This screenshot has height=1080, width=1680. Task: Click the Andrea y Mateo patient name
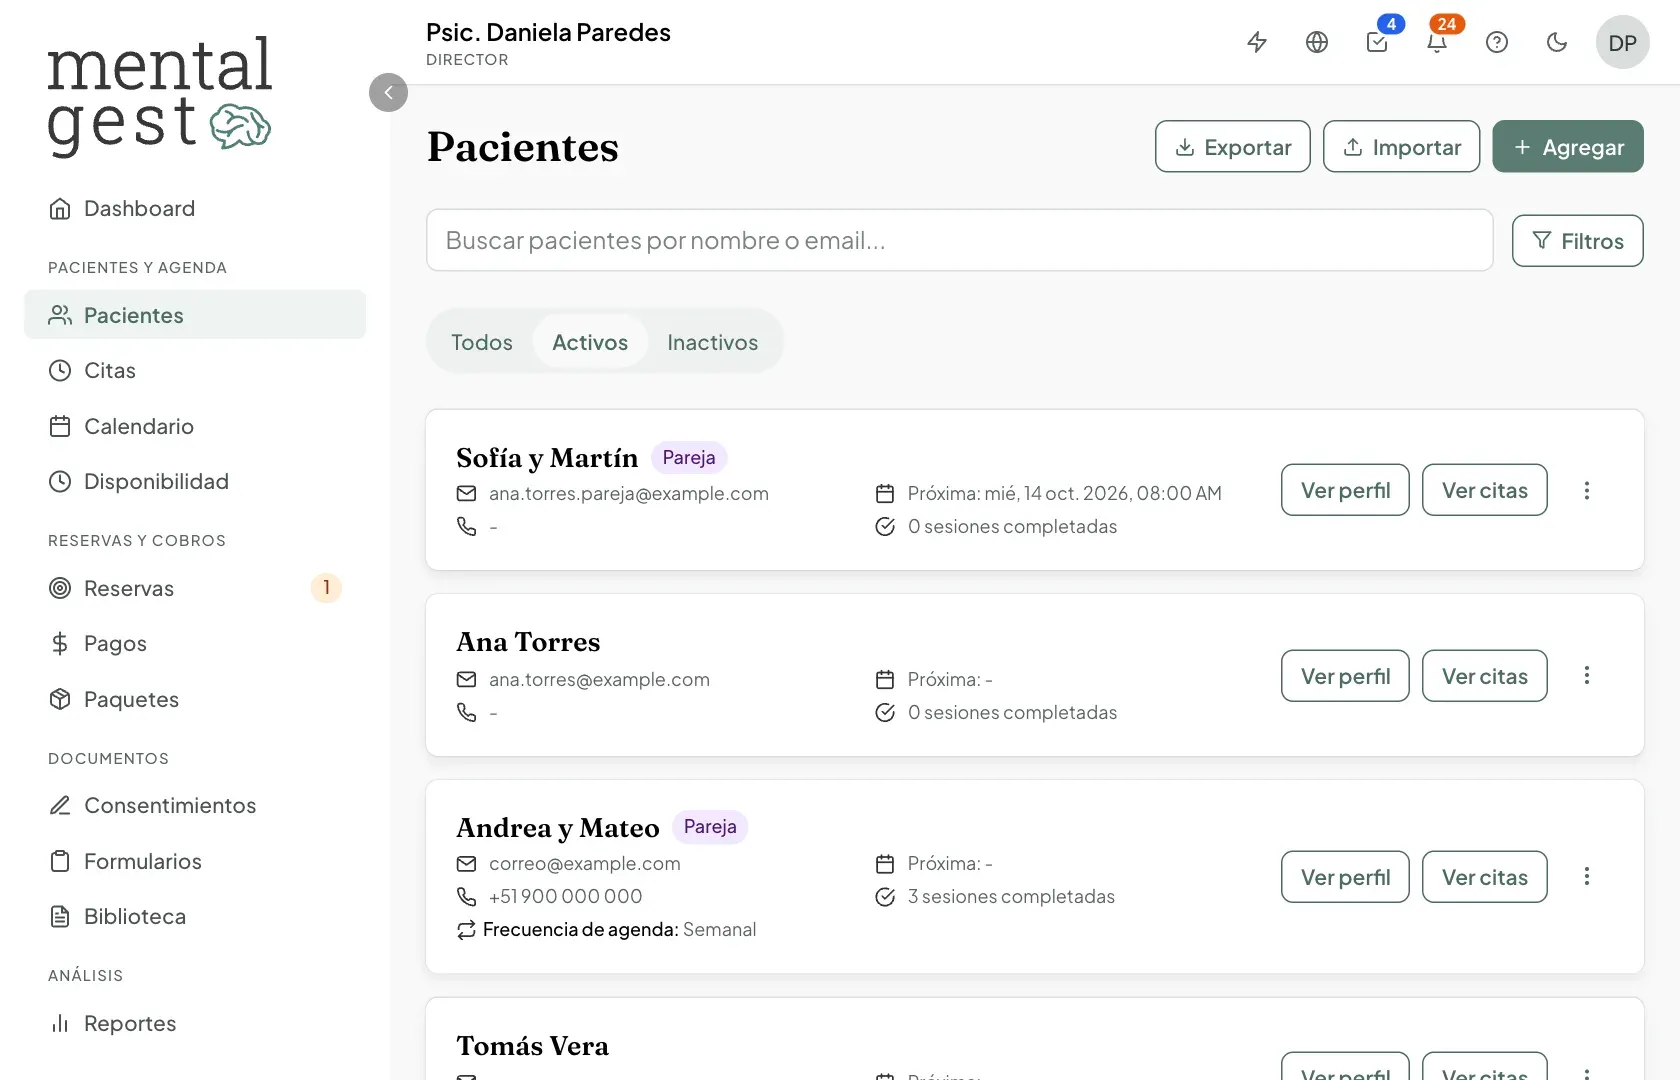[x=558, y=828]
